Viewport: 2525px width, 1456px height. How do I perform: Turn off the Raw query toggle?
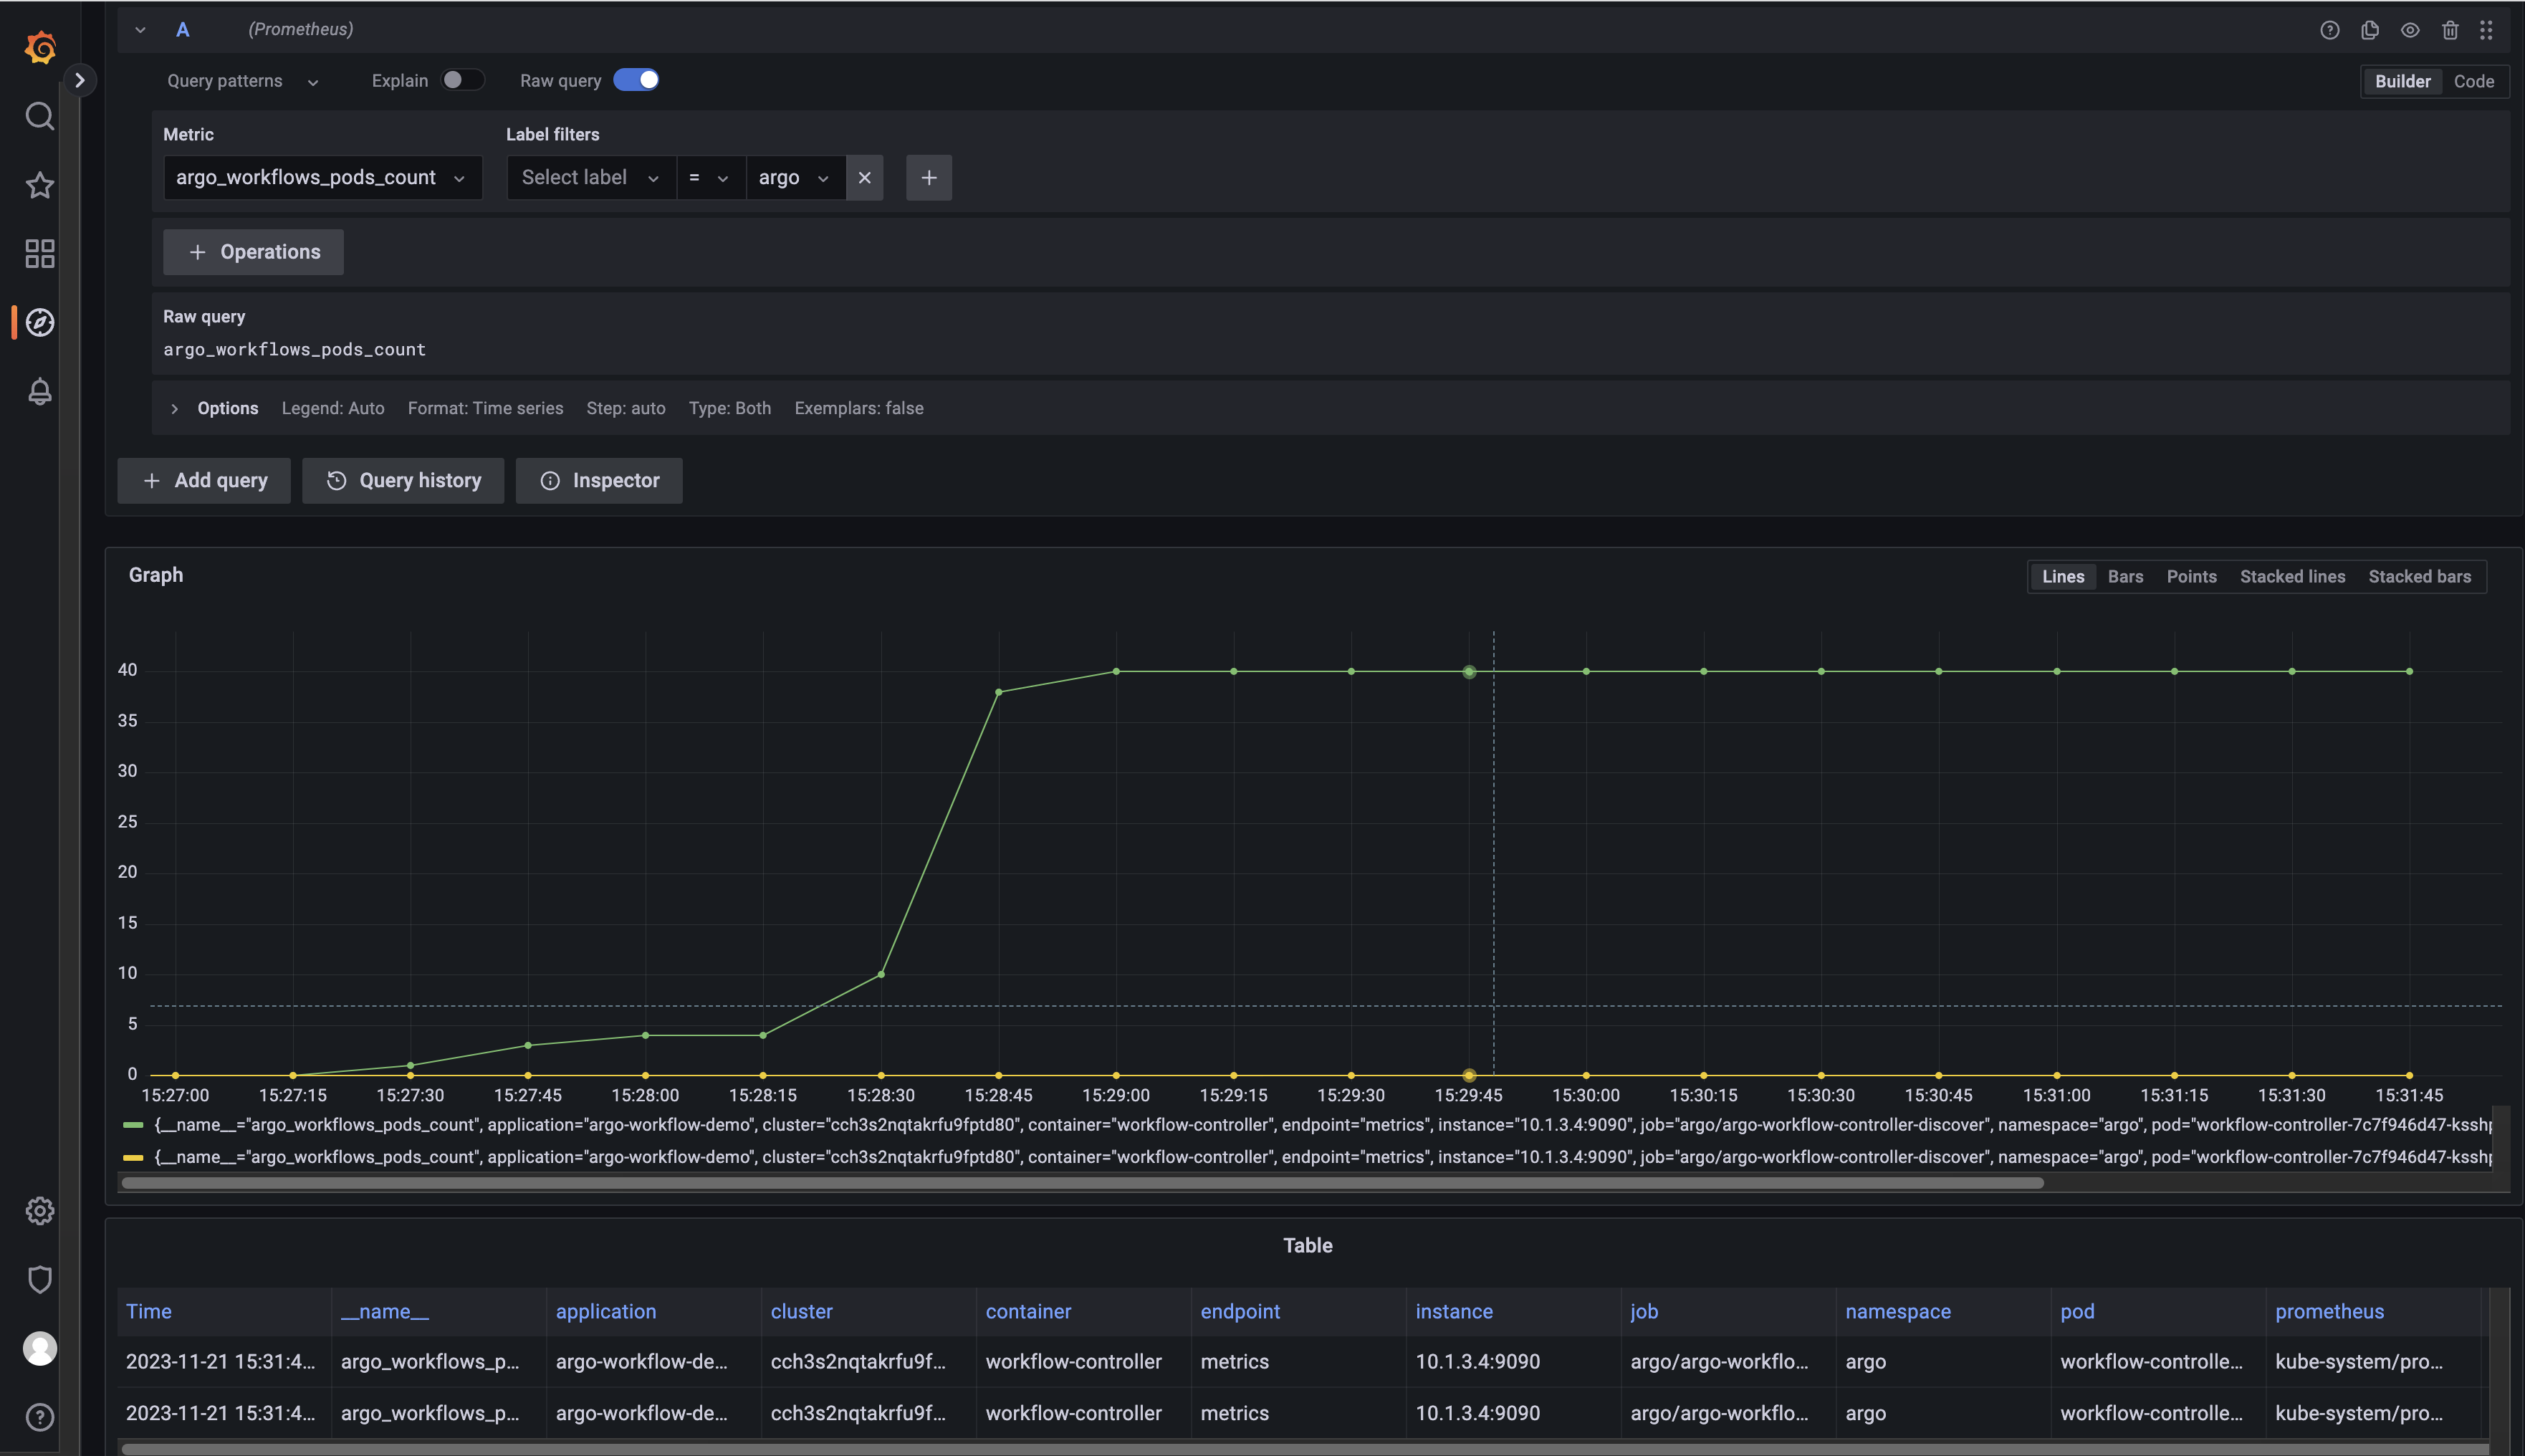coord(636,80)
